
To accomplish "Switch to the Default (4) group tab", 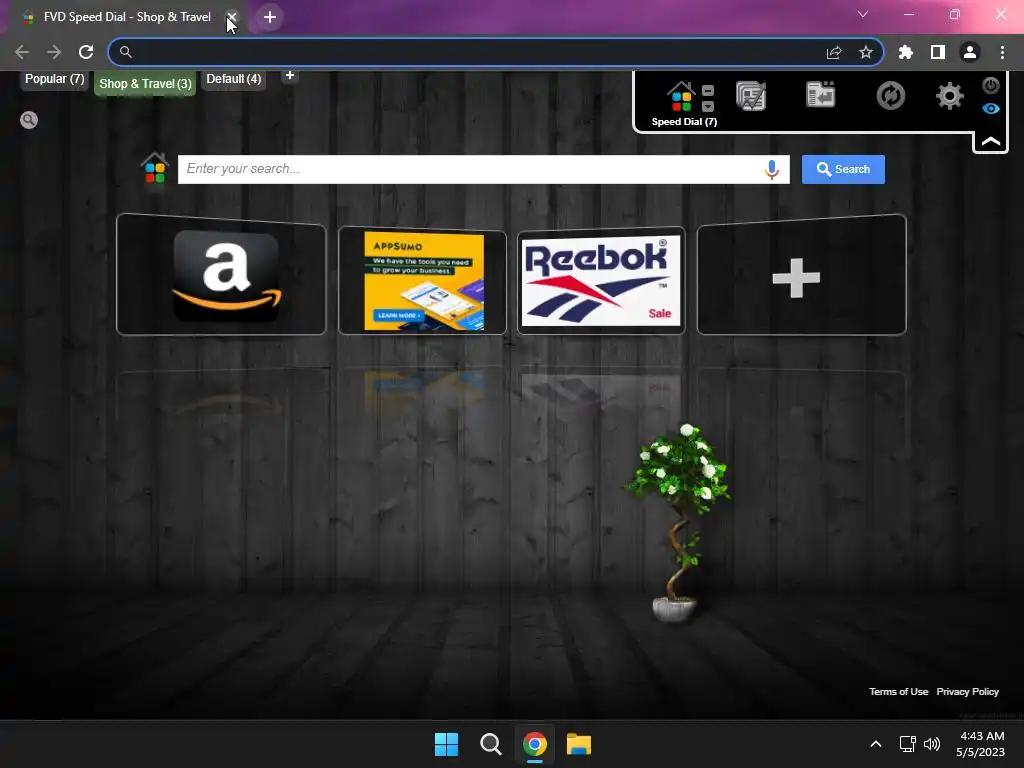I will pyautogui.click(x=234, y=79).
